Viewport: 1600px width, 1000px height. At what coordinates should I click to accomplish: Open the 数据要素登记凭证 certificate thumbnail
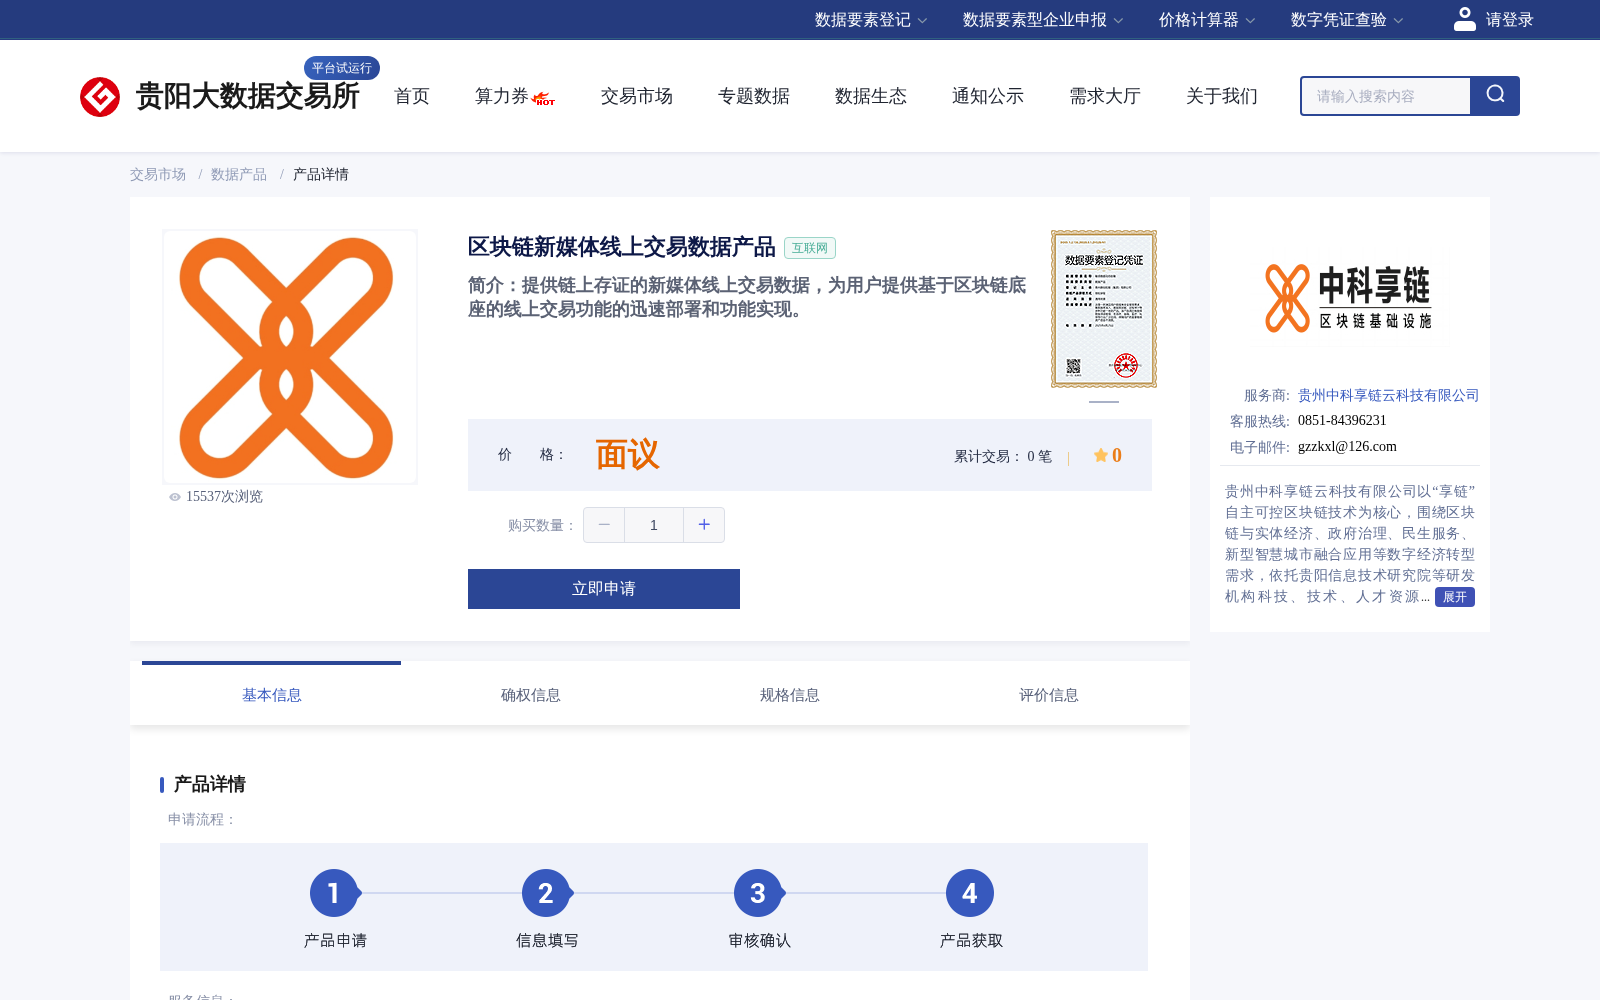[1104, 309]
